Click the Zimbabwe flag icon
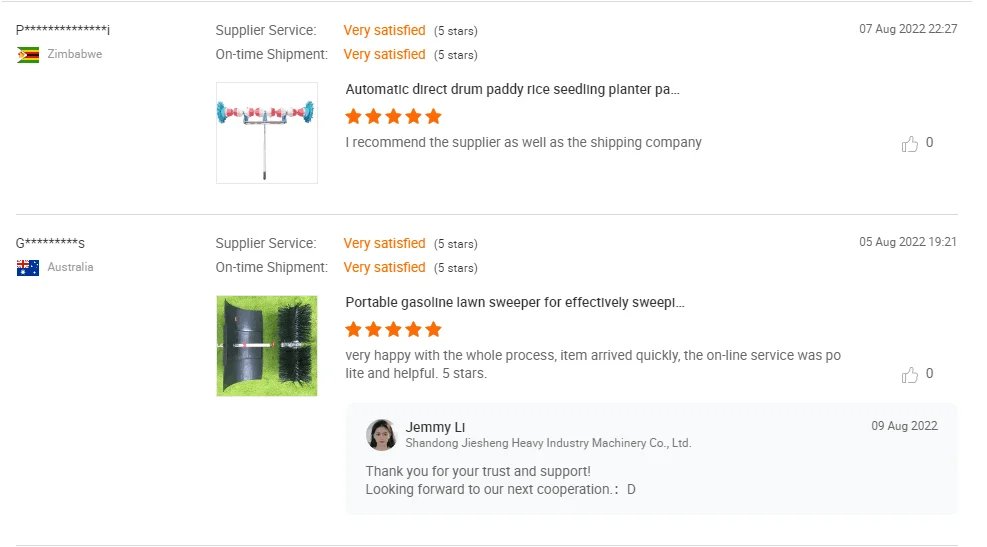 coord(28,55)
